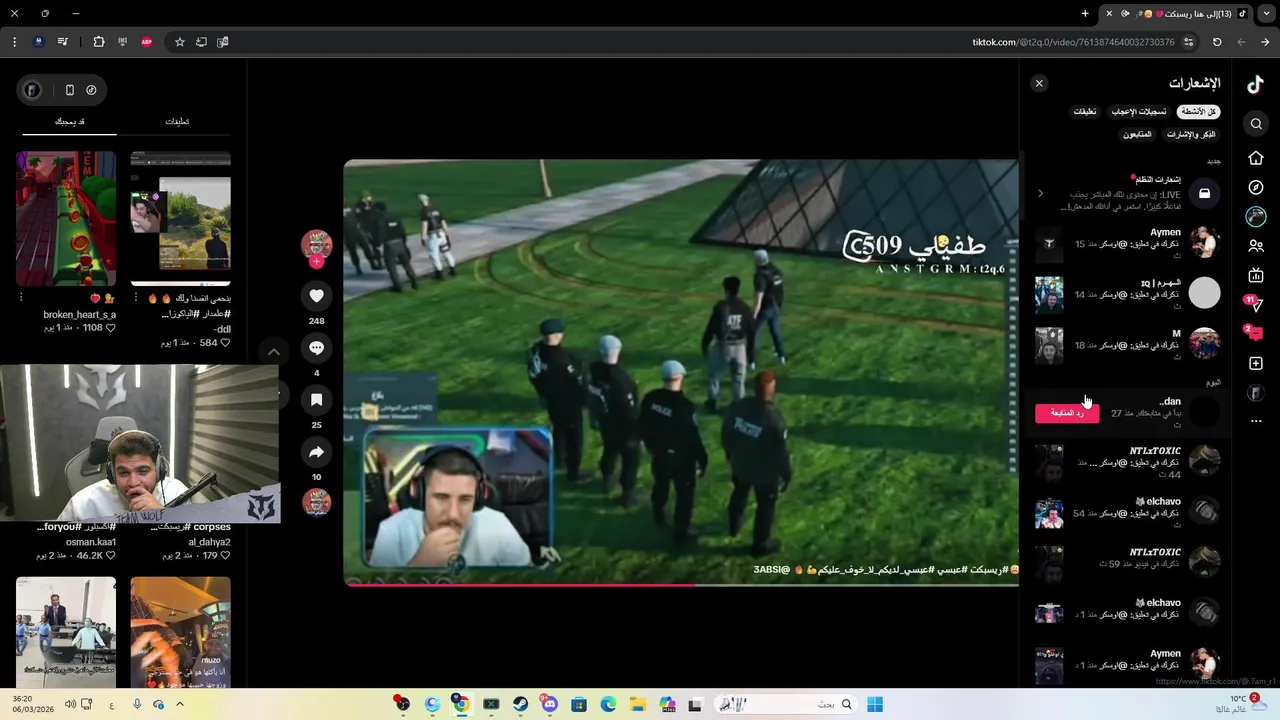Viewport: 1280px width, 720px height.
Task: Select the 'تسجيلات الإعجاب' likes filter
Action: (x=1139, y=112)
